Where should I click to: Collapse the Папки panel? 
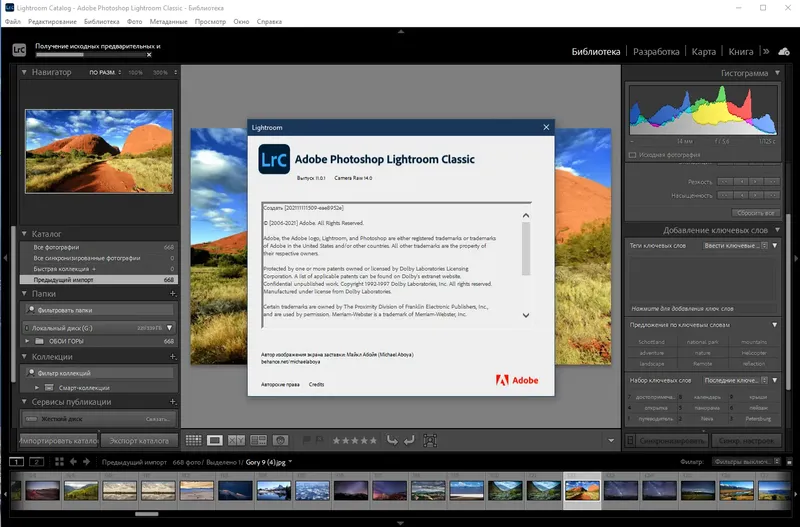click(24, 294)
